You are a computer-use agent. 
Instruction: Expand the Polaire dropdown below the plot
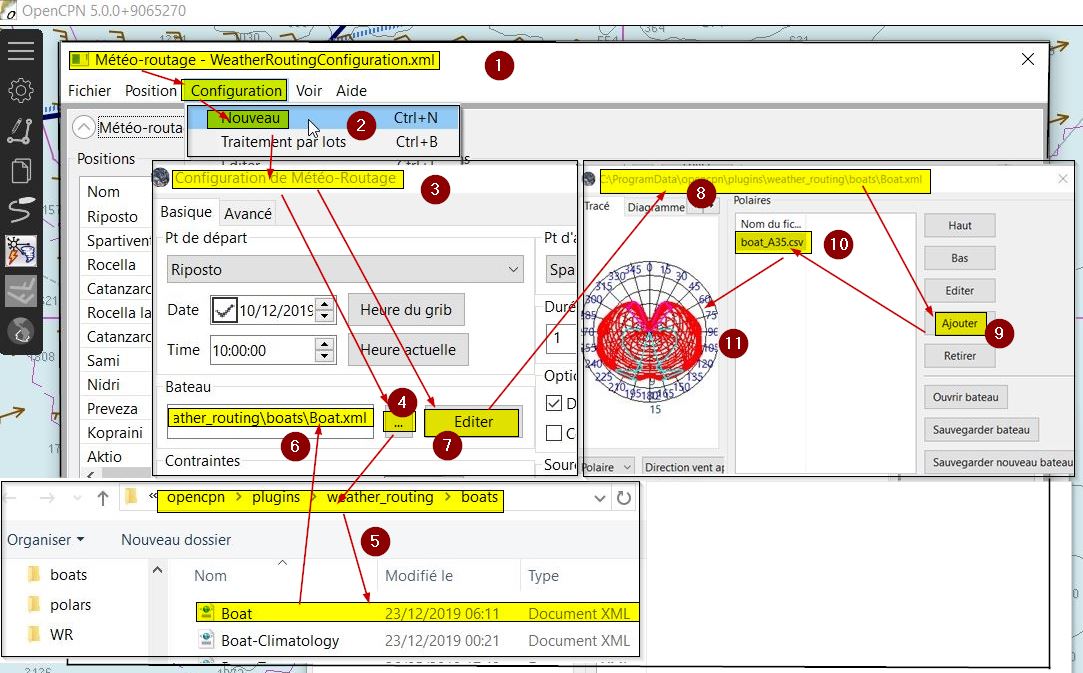pos(608,467)
